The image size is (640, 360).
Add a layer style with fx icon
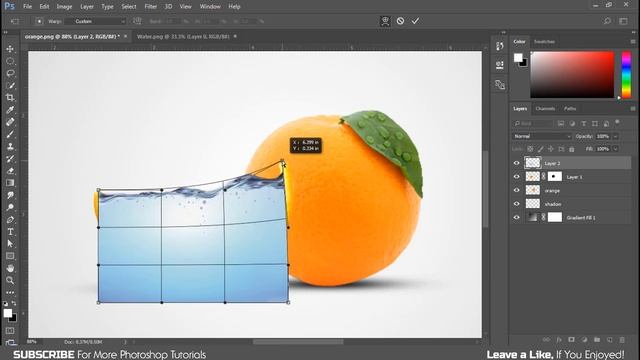559,340
